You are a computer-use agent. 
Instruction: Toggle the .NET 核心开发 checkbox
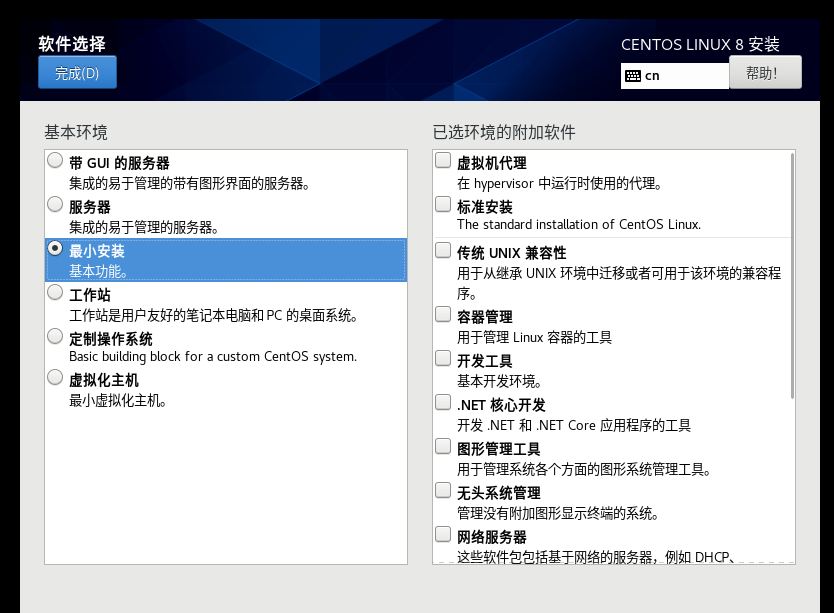(x=443, y=402)
